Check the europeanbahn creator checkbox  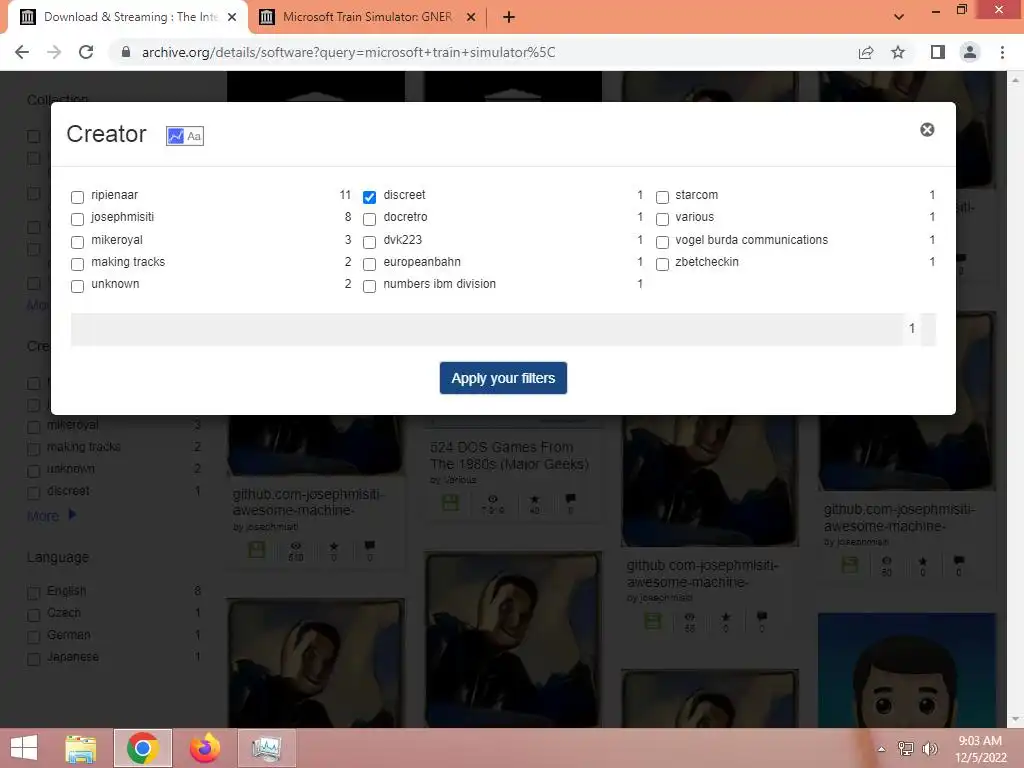click(370, 264)
